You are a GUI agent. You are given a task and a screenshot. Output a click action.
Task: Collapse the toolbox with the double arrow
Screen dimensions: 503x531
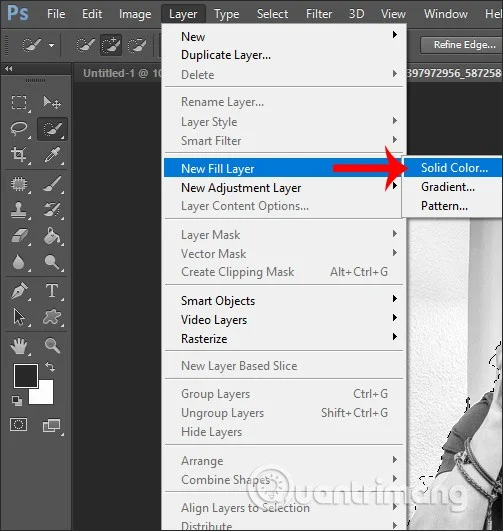click(9, 69)
